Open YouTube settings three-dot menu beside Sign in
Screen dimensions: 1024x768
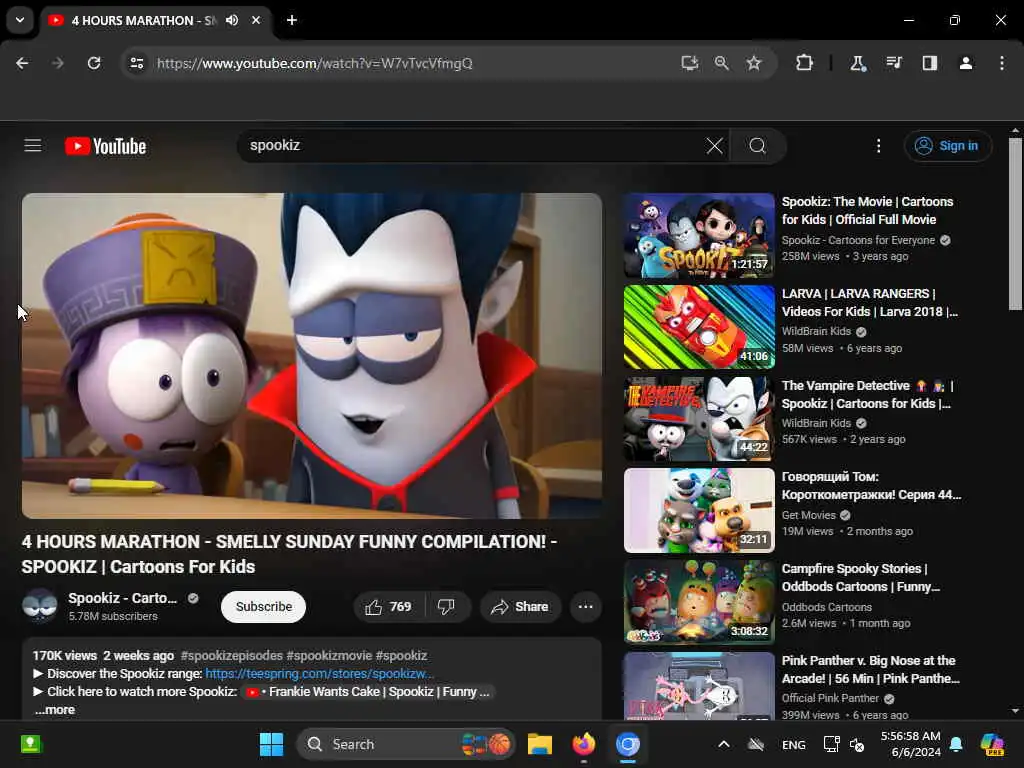click(878, 146)
